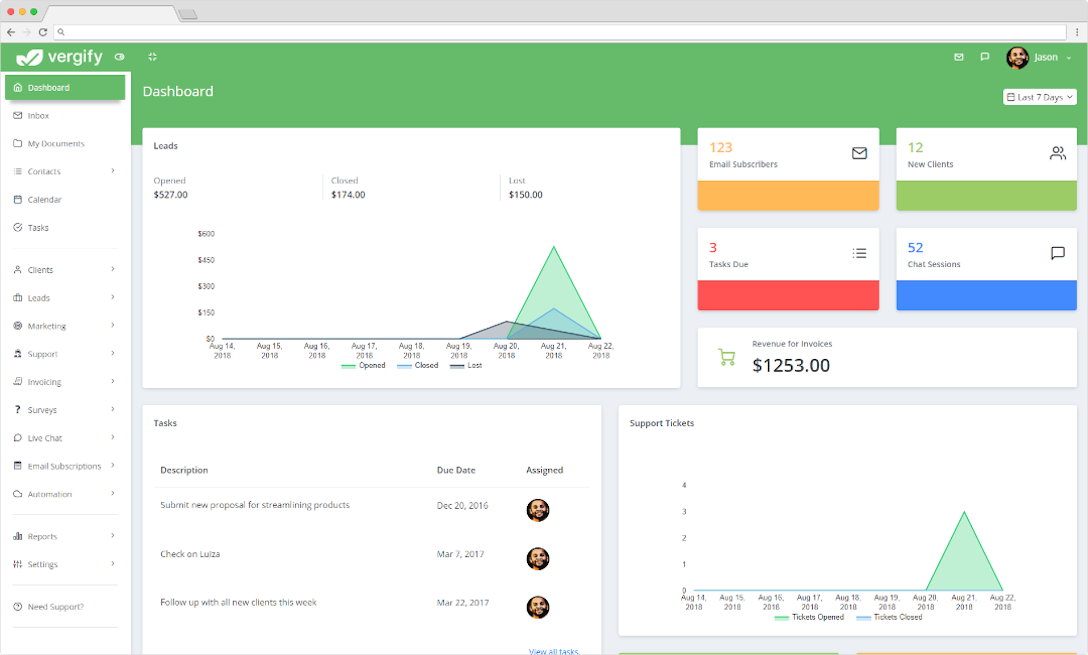This screenshot has width=1088, height=655.
Task: Click the fullscreen toggle icon beside the logo
Action: click(152, 57)
